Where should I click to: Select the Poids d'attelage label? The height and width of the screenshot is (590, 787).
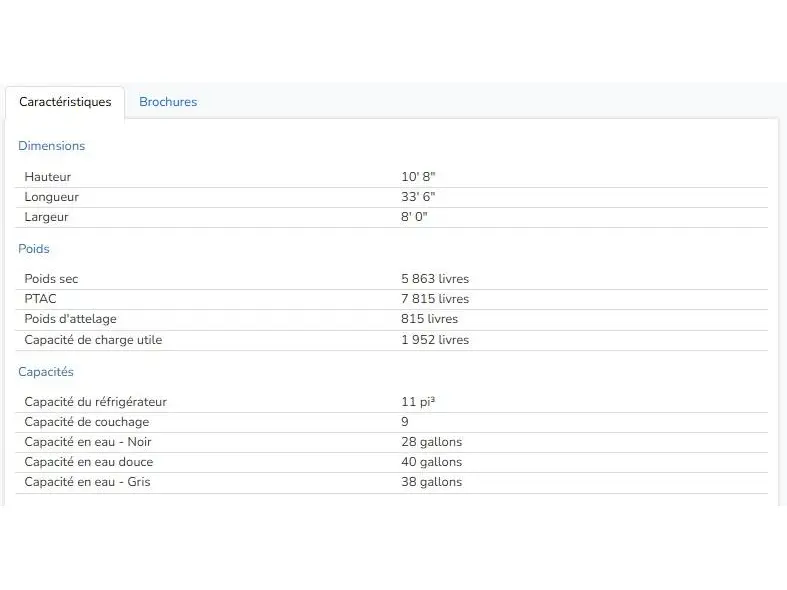pyautogui.click(x=70, y=319)
